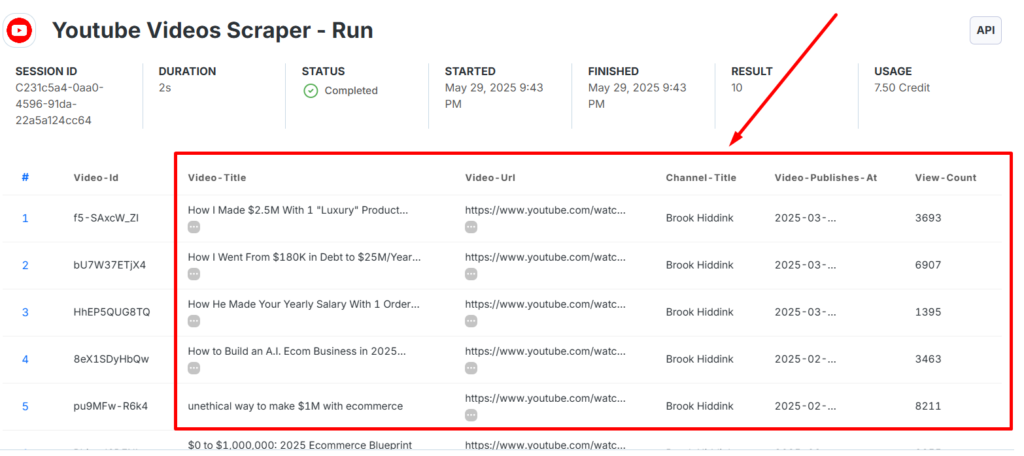Viewport: 1024px width, 456px height.
Task: Click title "How He Made Your Yearly Salary"
Action: point(304,304)
